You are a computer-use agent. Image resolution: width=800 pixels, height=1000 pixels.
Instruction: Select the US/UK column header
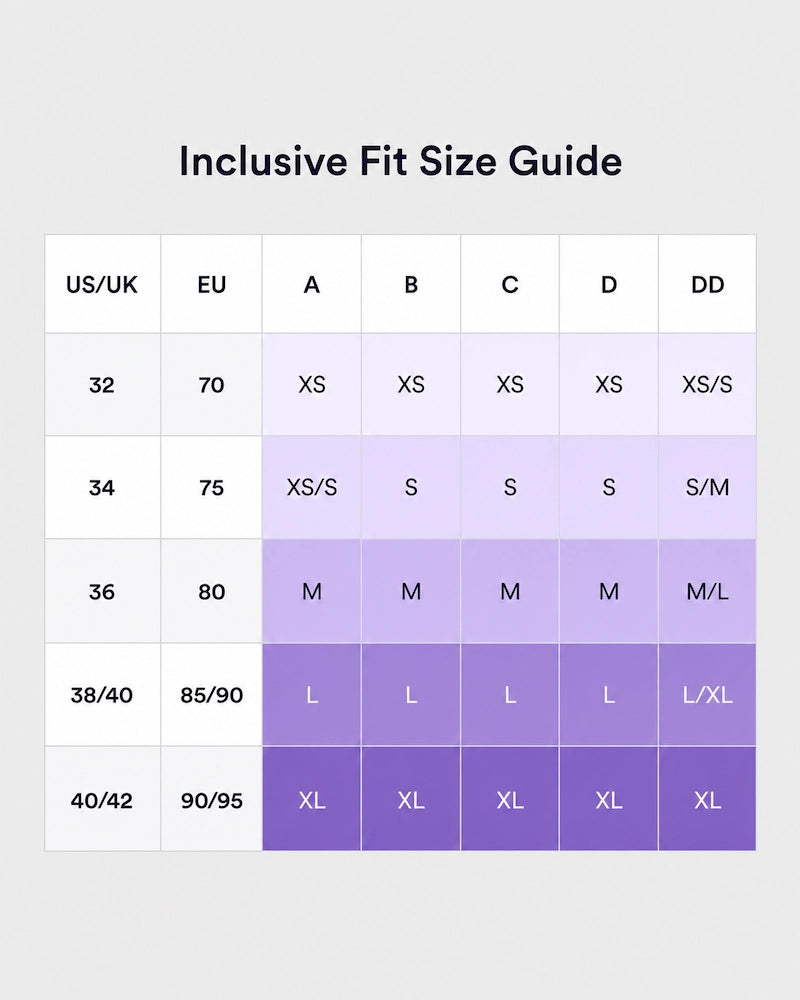102,284
